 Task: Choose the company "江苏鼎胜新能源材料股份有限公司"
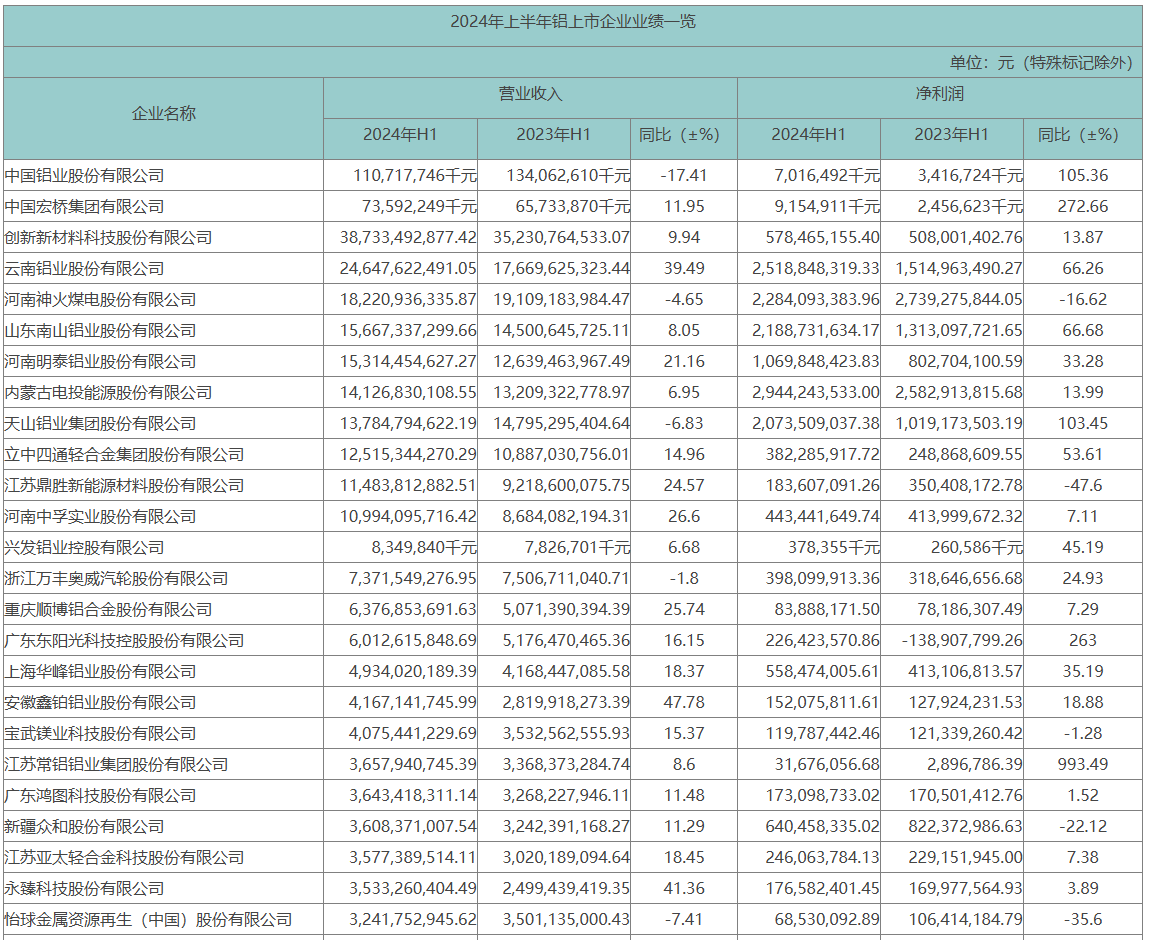pyautogui.click(x=124, y=485)
